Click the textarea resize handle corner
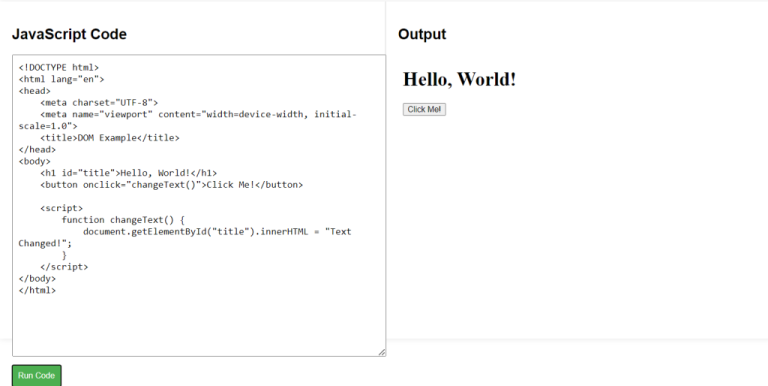This screenshot has width=768, height=386. 382,352
